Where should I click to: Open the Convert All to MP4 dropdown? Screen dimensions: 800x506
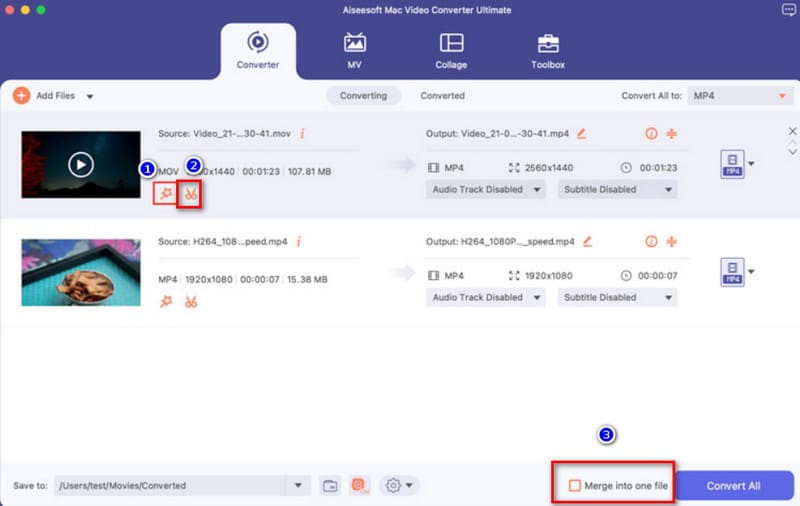(x=740, y=96)
